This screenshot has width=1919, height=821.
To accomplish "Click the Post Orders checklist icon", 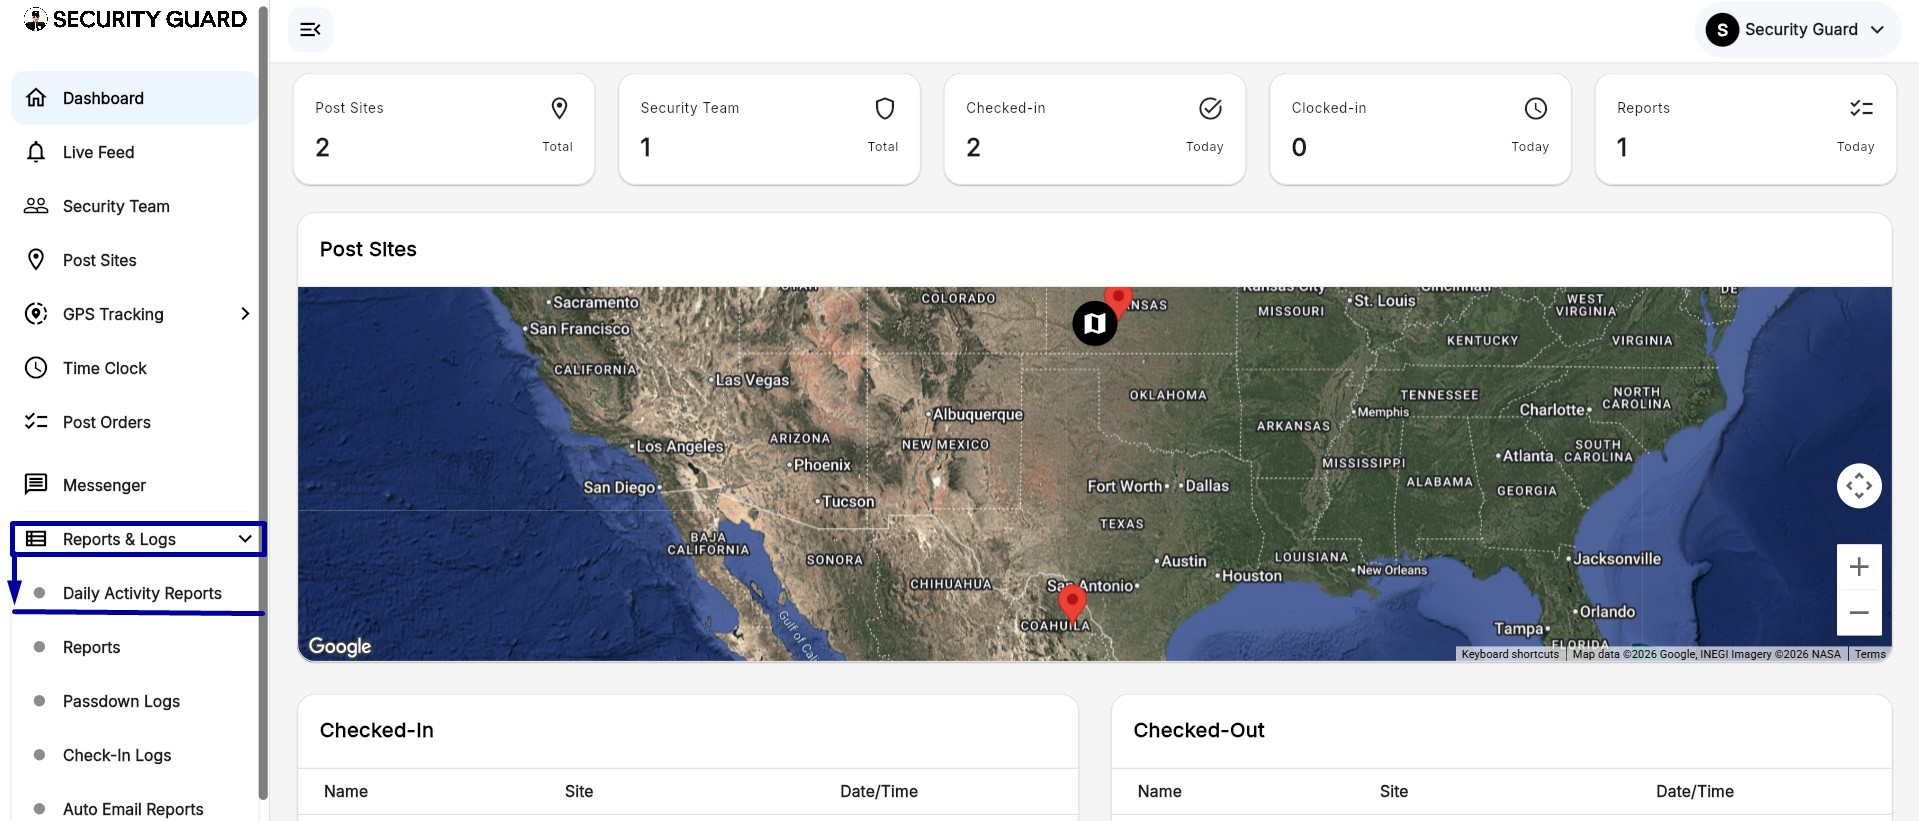I will click(x=36, y=422).
